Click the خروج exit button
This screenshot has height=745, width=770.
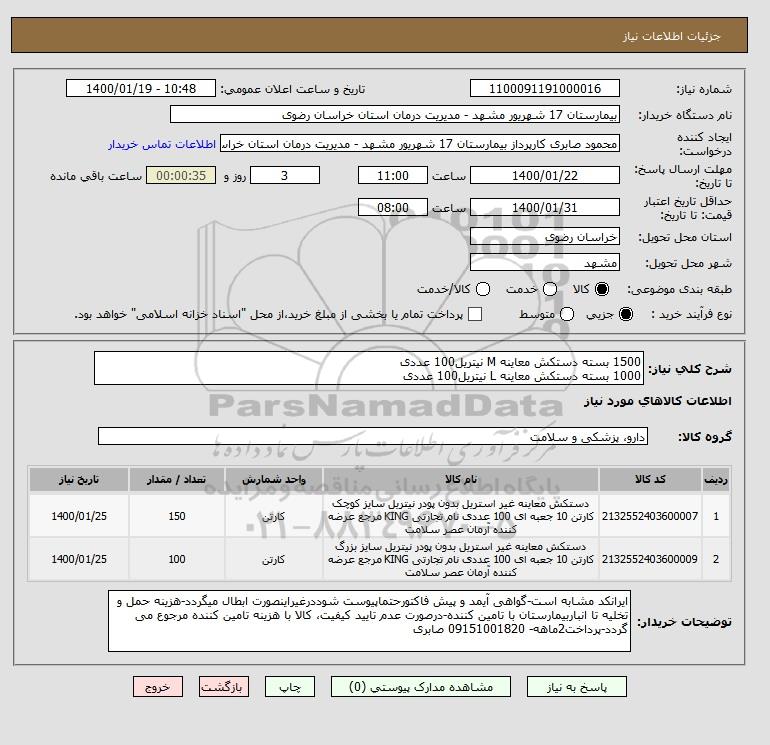tap(158, 687)
